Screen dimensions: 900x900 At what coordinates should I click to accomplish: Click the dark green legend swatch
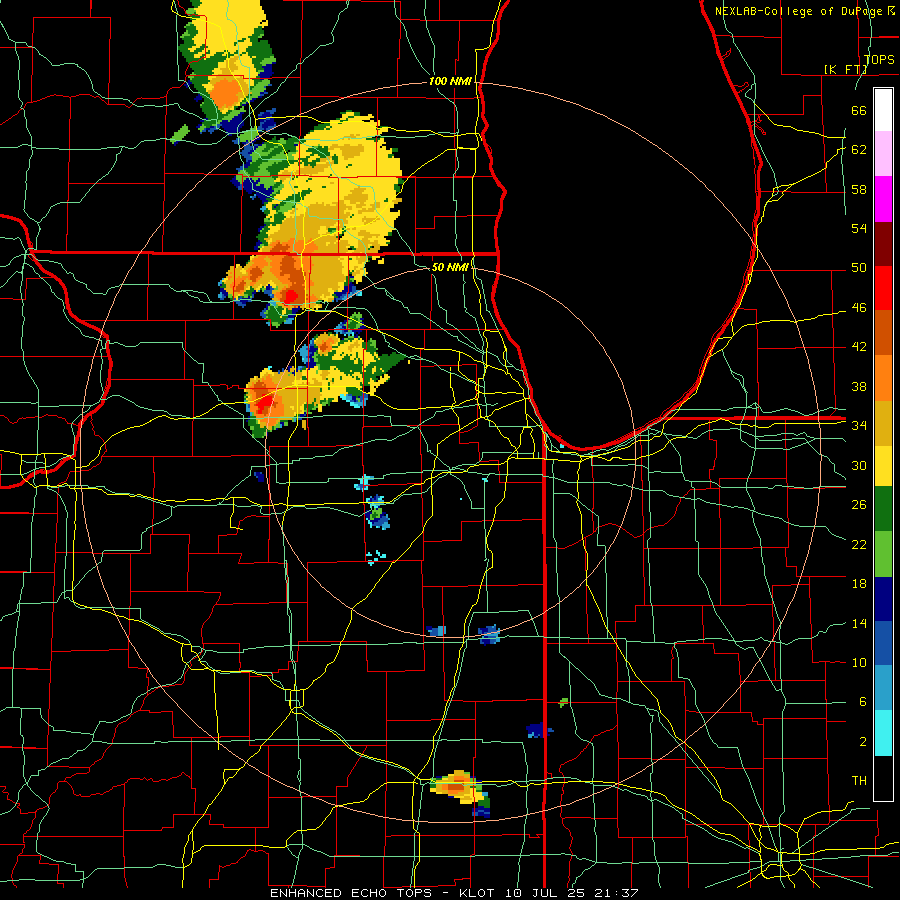(883, 509)
